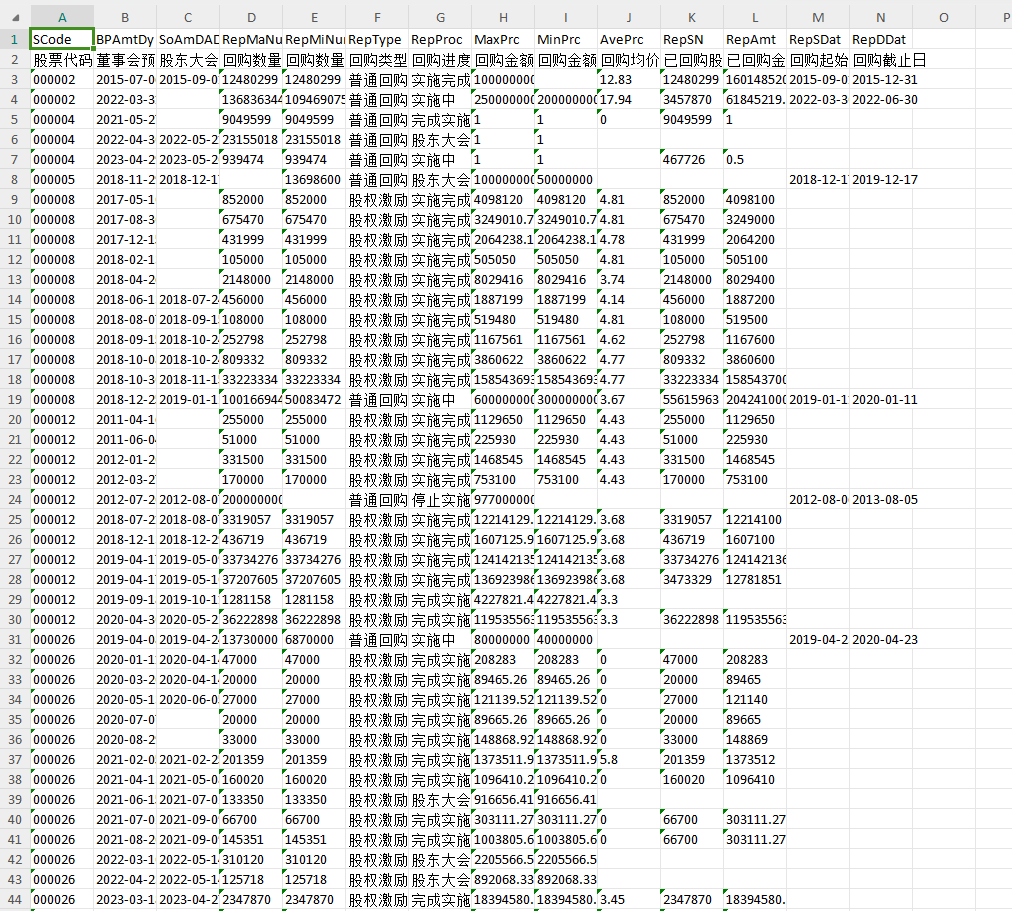Click the cell containing 0.5 in row 7
The width and height of the screenshot is (1012, 911).
coord(754,159)
